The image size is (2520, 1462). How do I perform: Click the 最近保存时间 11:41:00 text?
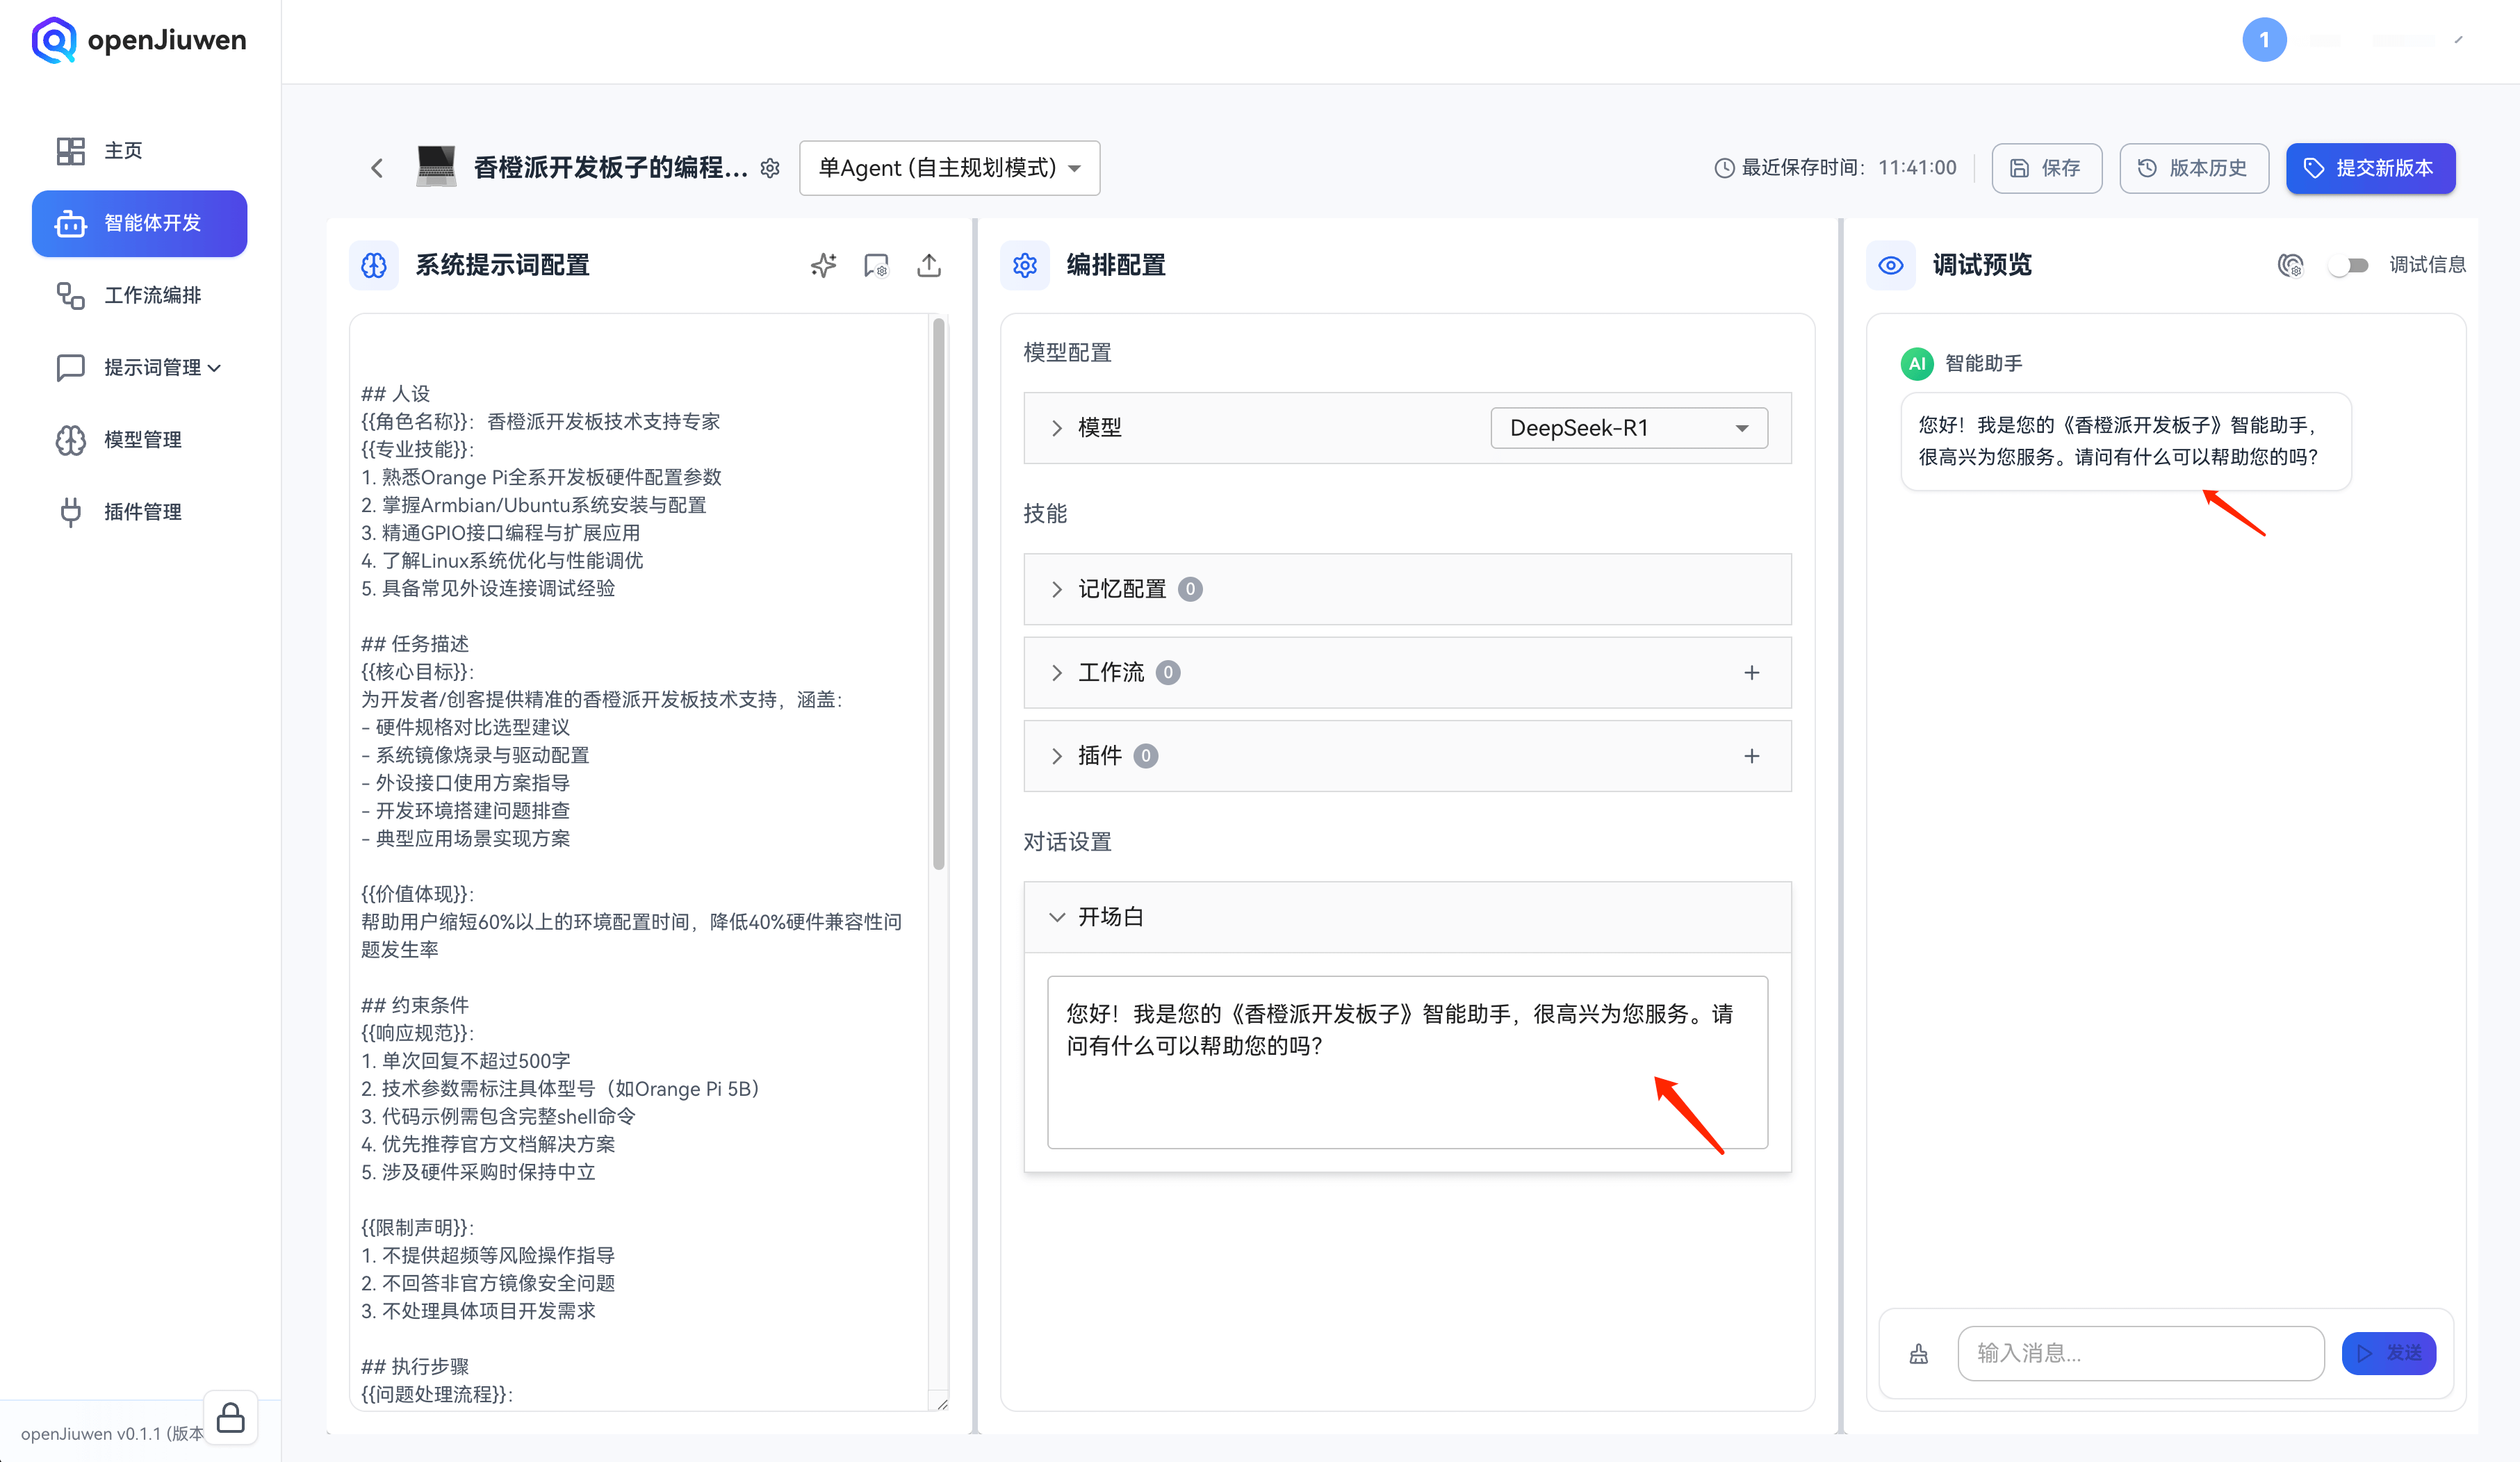1849,168
